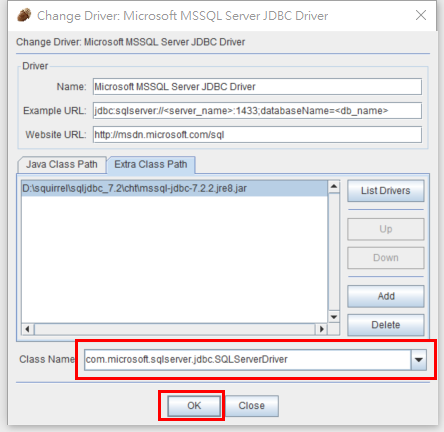Delete the selected class path entry
This screenshot has width=444, height=432.
click(x=386, y=325)
